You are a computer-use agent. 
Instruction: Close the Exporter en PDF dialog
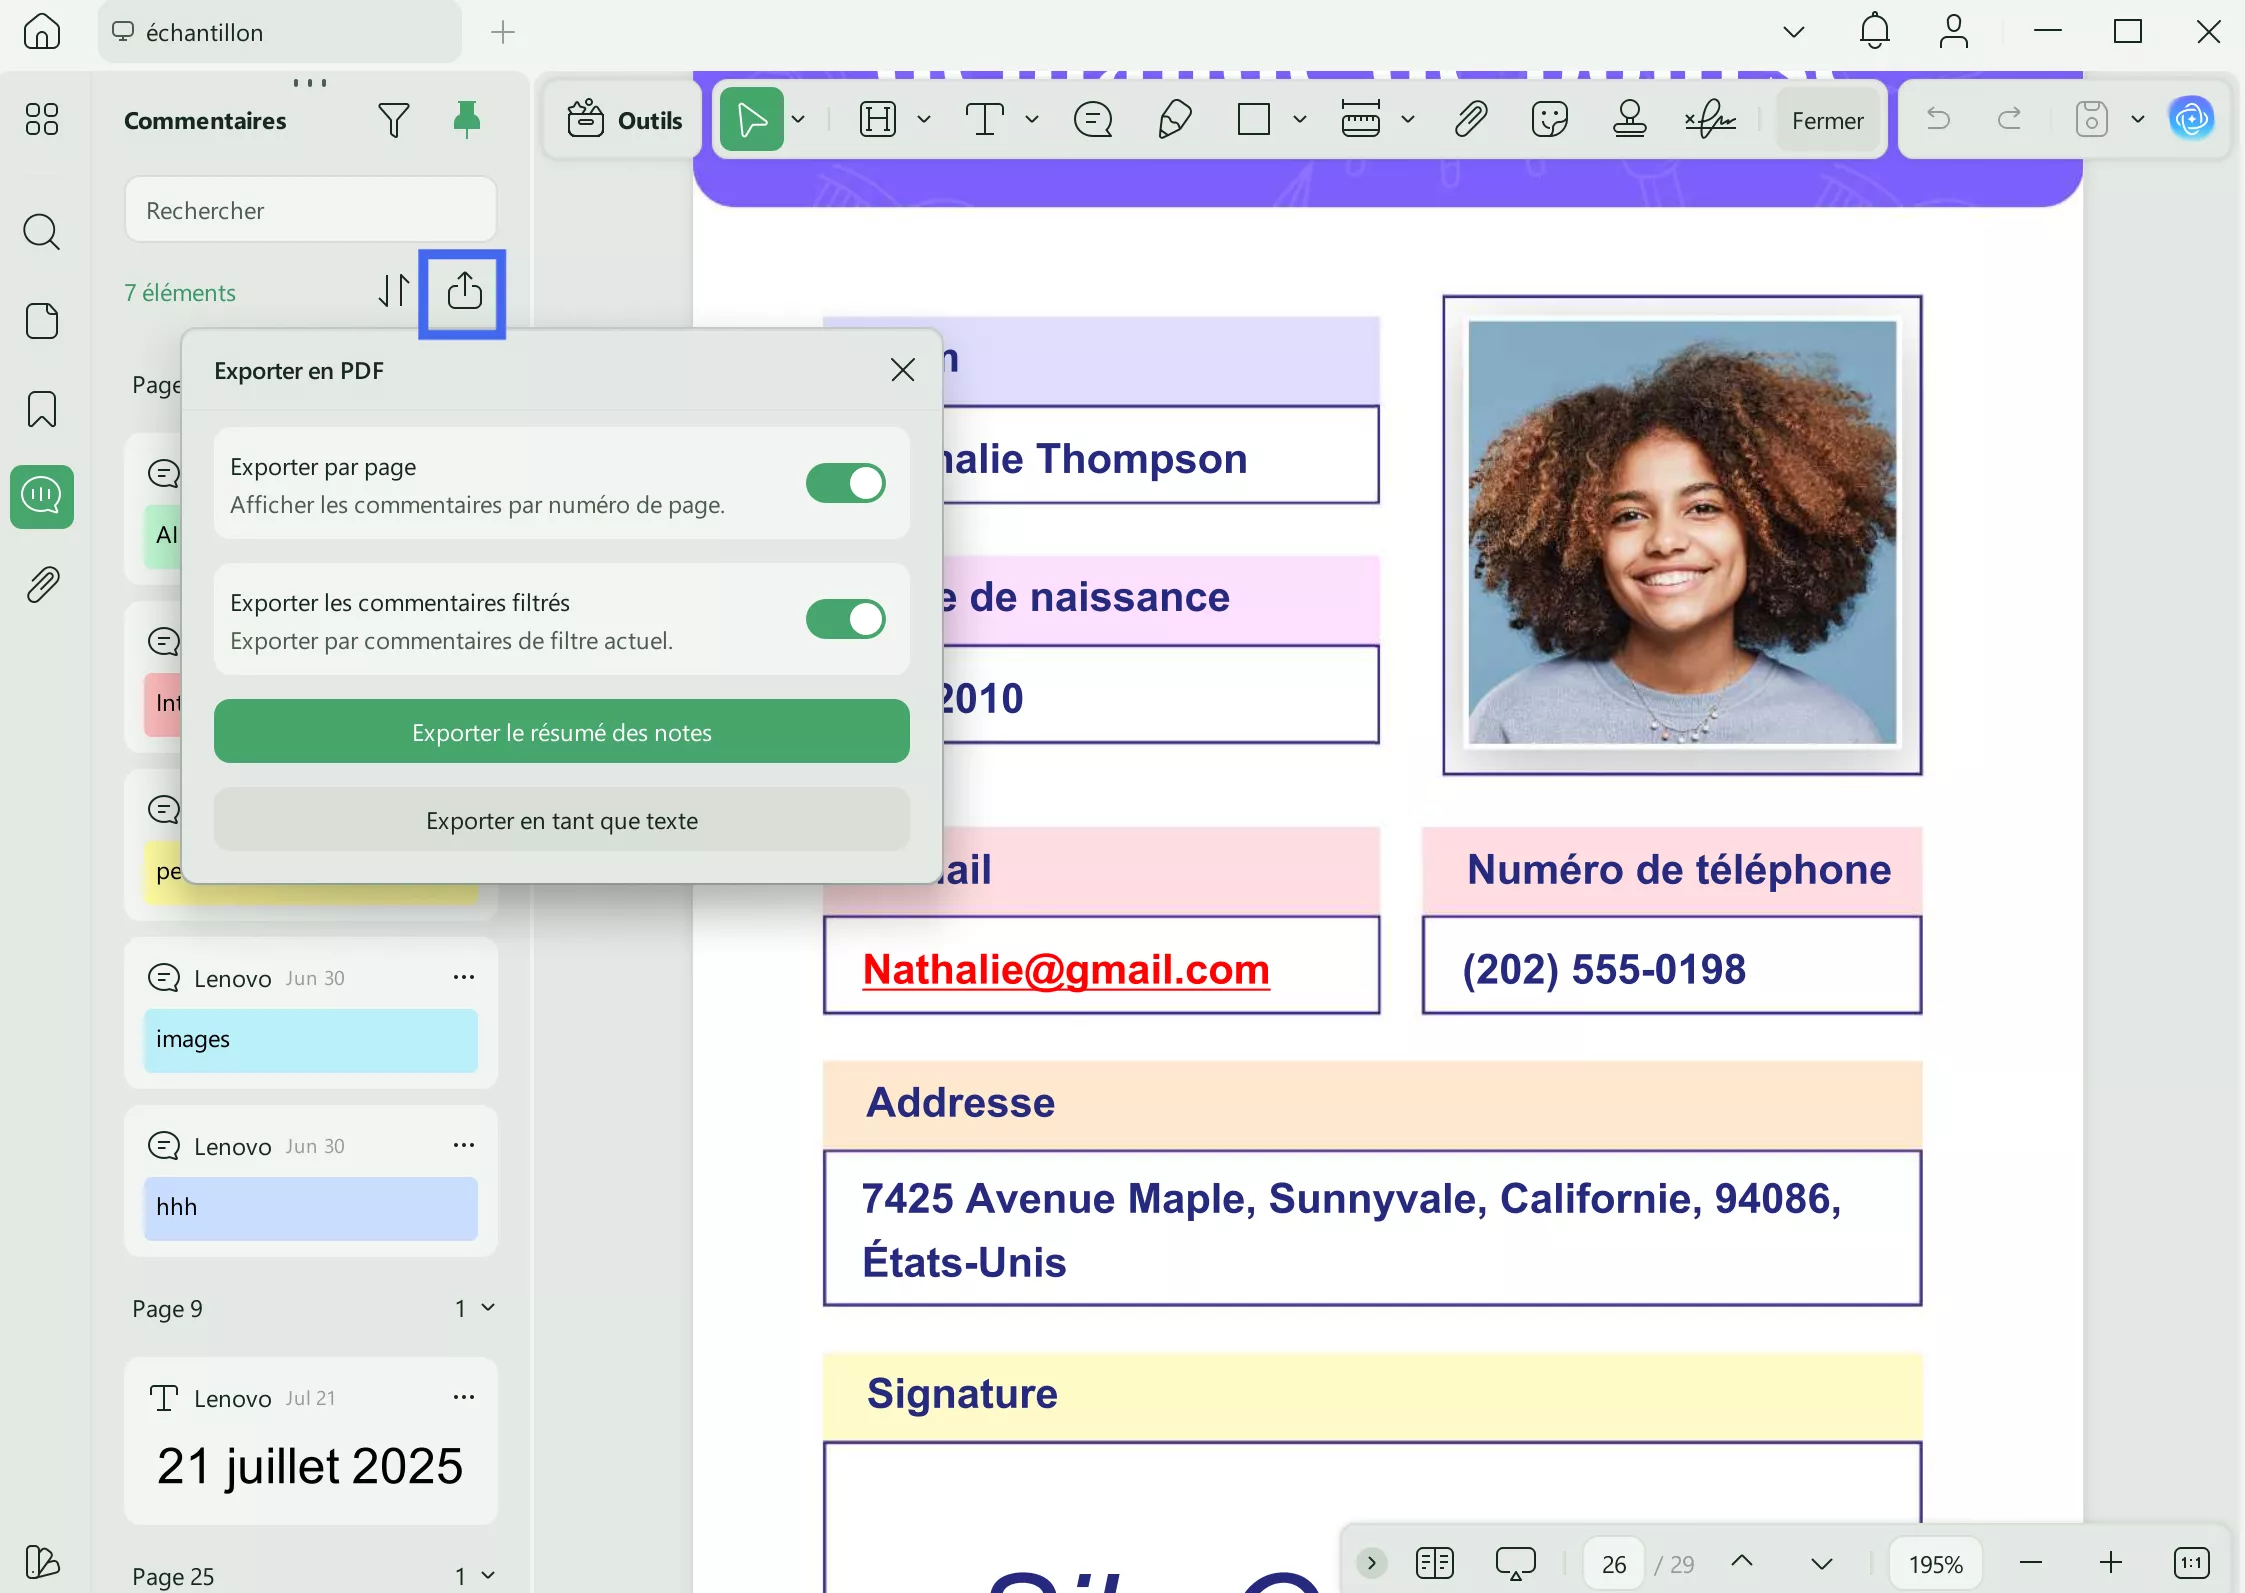point(902,371)
